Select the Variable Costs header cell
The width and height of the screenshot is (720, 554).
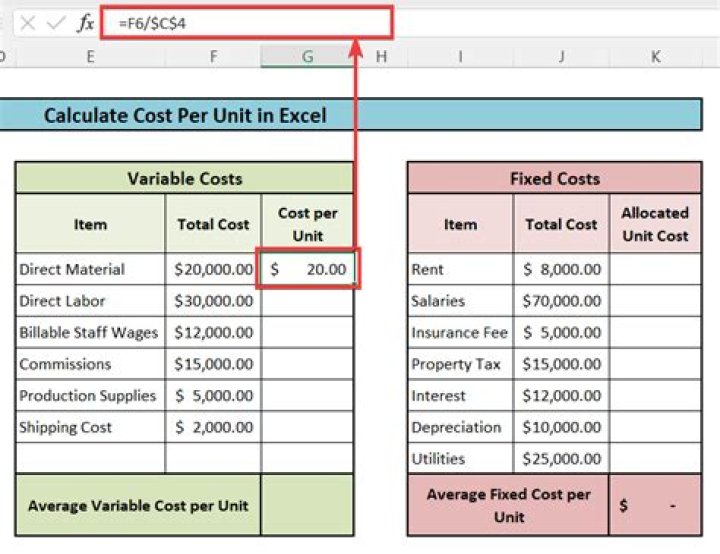(185, 178)
